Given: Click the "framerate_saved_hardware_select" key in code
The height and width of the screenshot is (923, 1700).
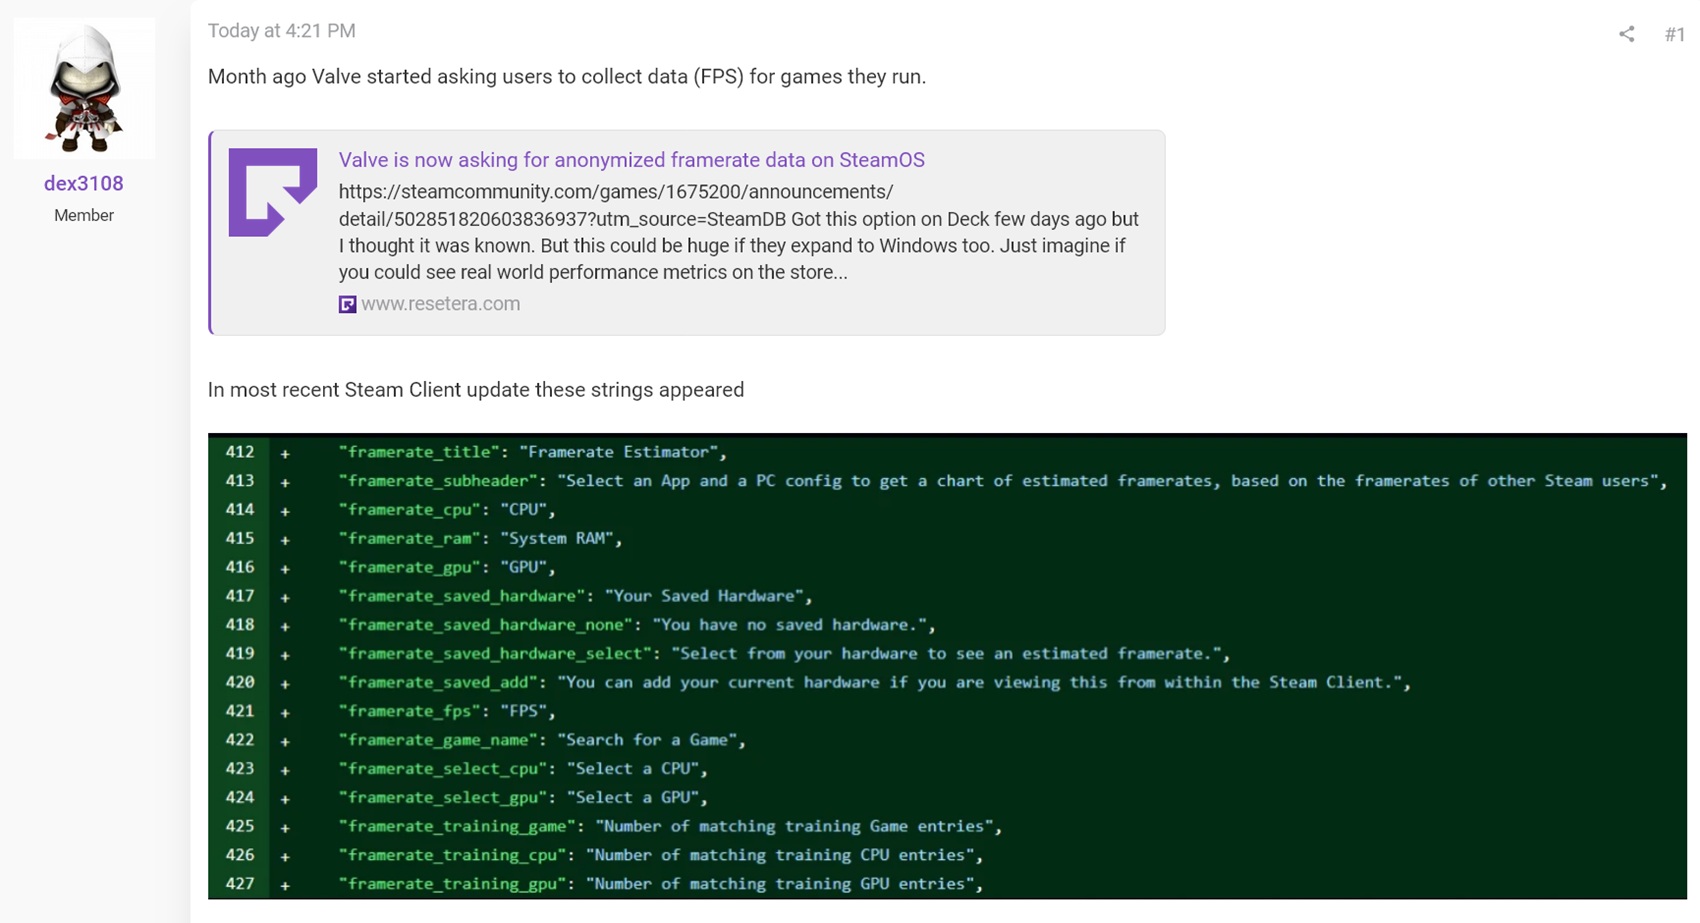Looking at the screenshot, I should tap(495, 654).
